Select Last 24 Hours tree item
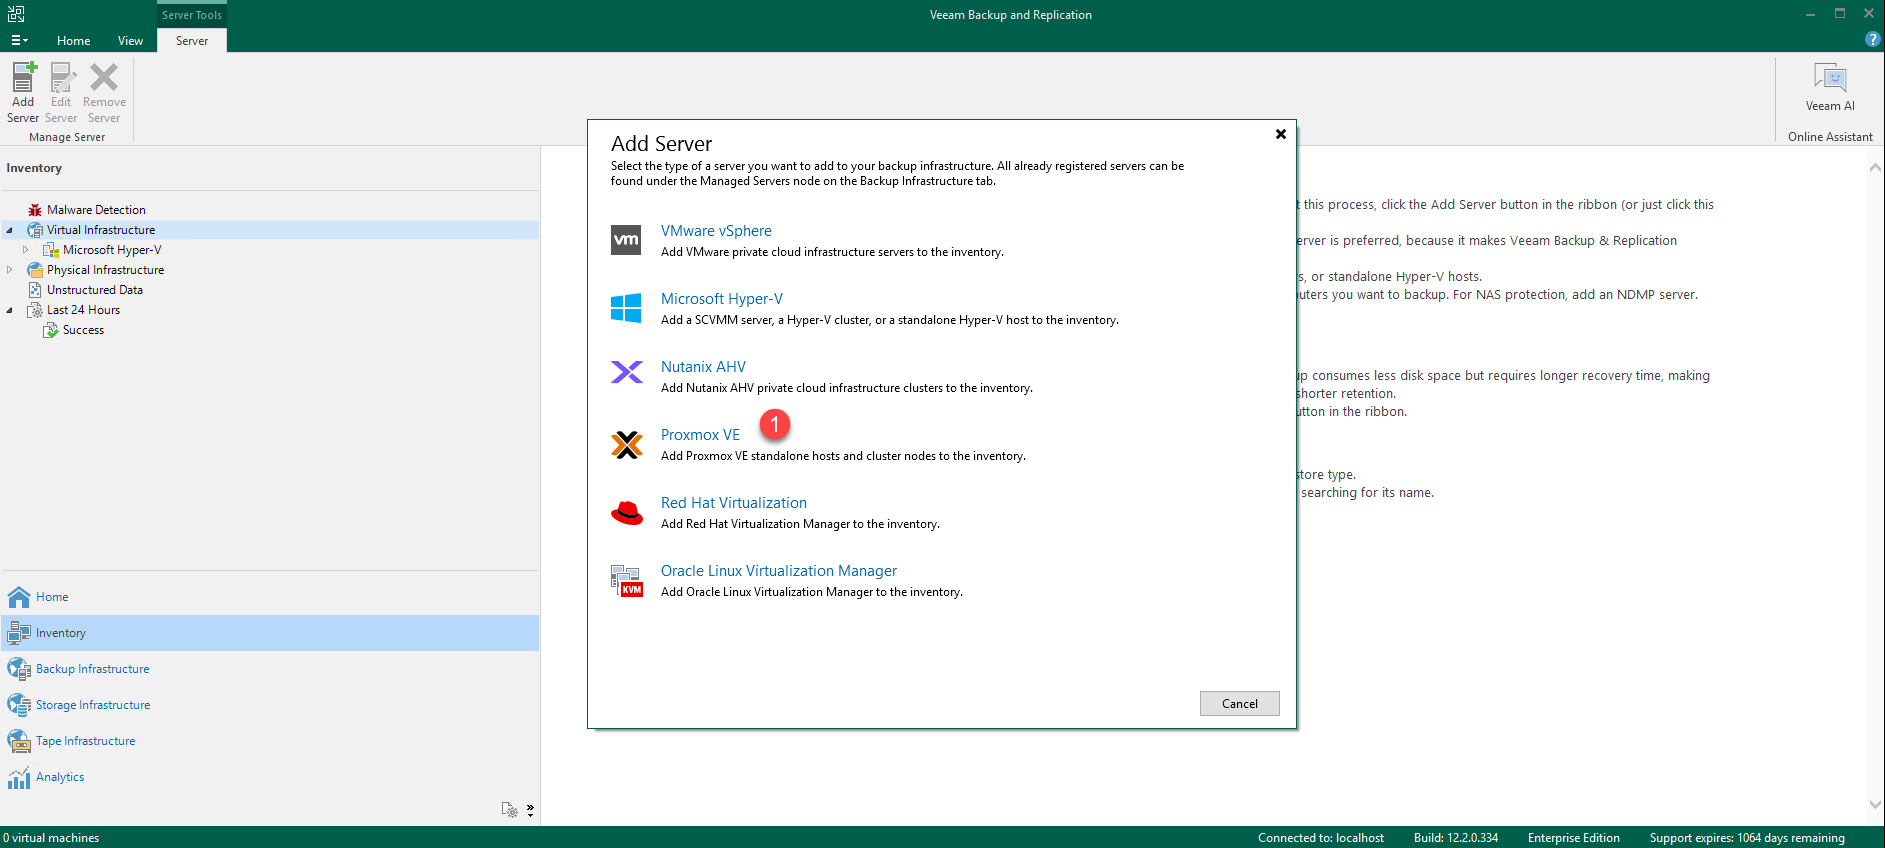1885x848 pixels. tap(83, 310)
